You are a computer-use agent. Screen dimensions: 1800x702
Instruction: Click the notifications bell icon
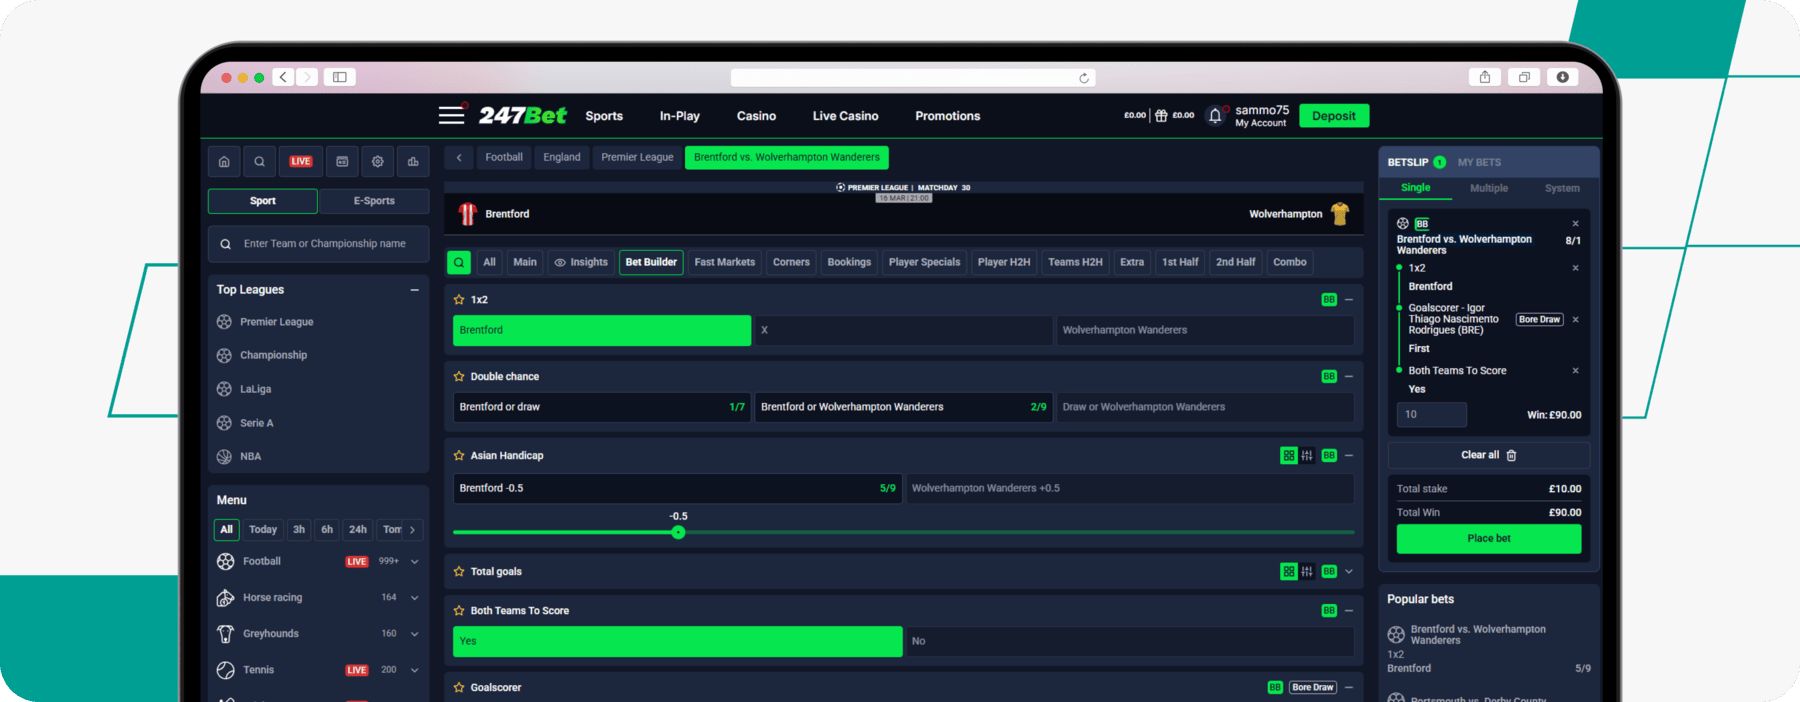click(x=1215, y=116)
